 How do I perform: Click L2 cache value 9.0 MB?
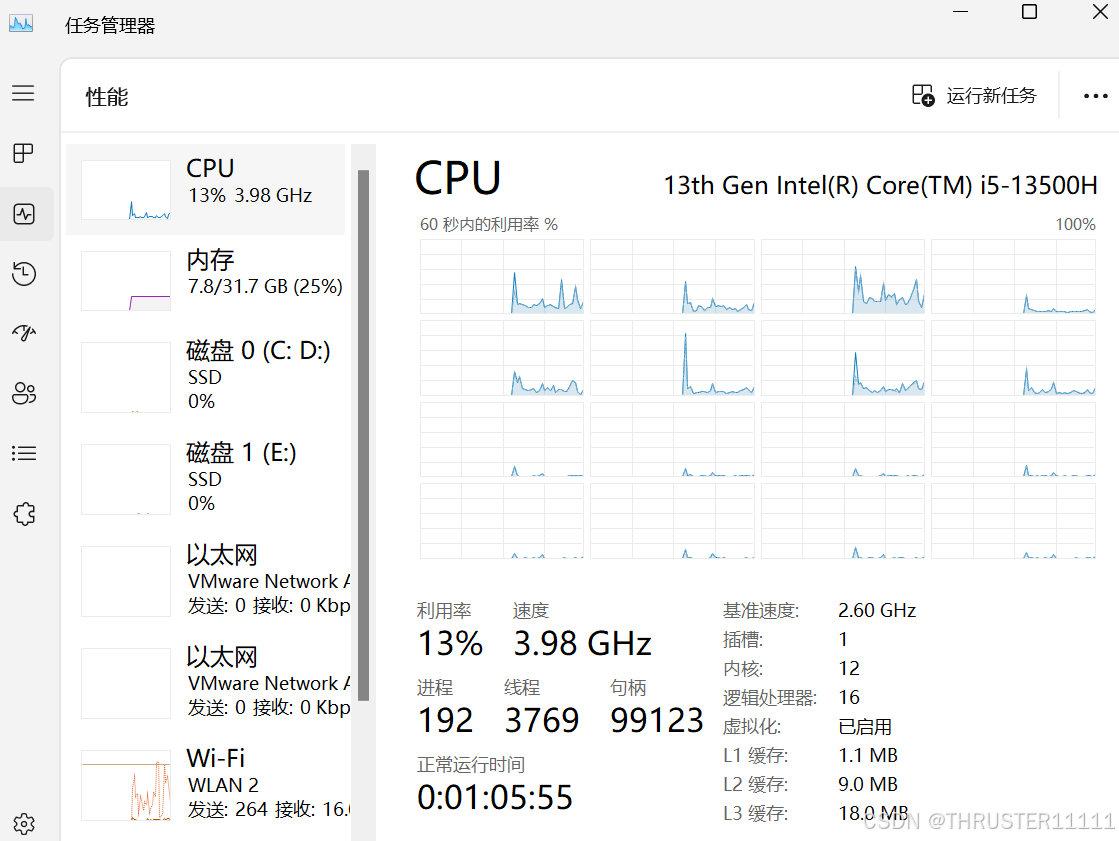(x=868, y=785)
